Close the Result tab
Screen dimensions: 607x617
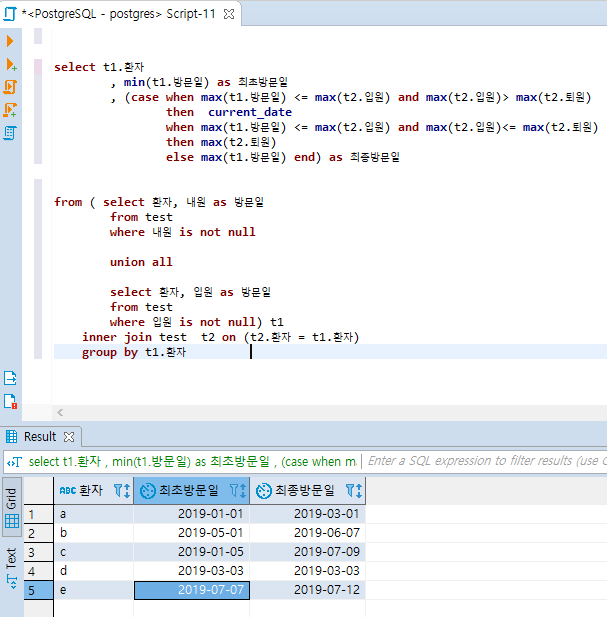69,437
